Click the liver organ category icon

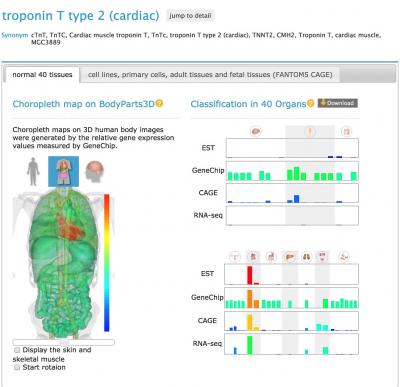click(x=290, y=257)
